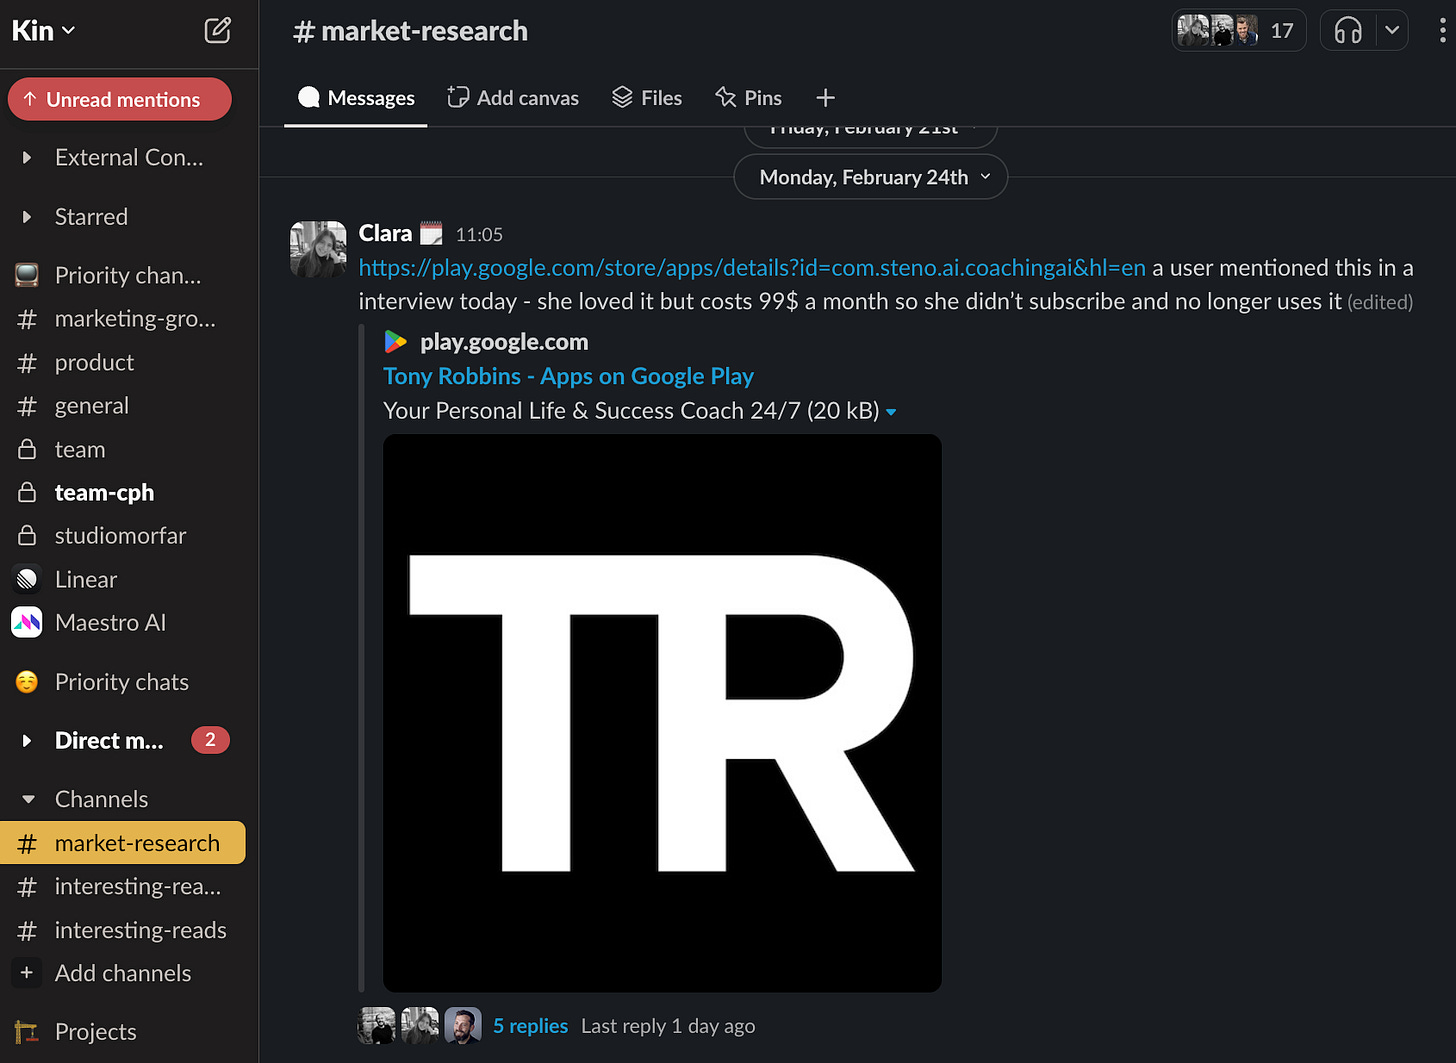The width and height of the screenshot is (1456, 1063).
Task: Open the 5 replies thread
Action: coord(530,1026)
